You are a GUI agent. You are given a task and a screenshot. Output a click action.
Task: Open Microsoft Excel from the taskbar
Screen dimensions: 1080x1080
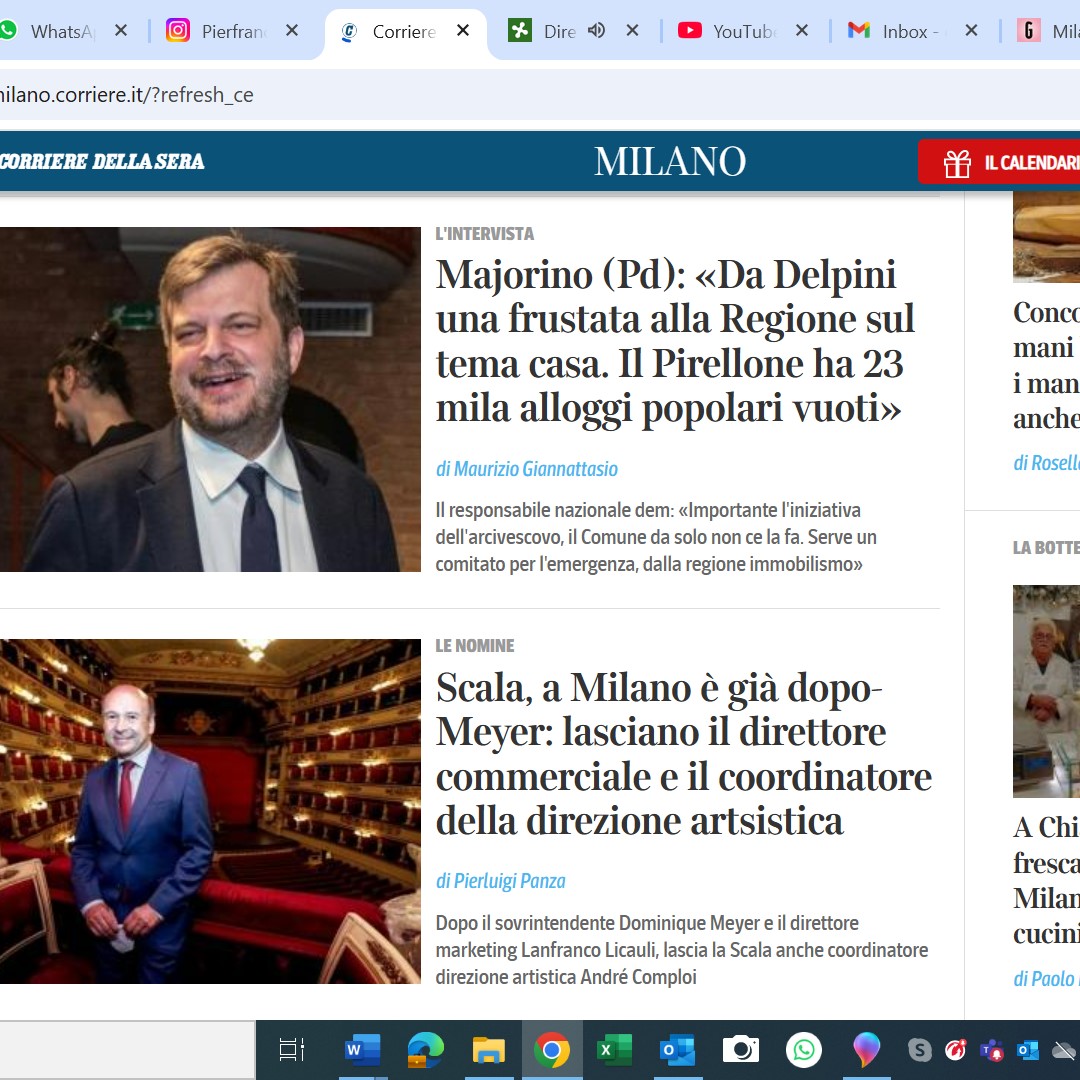pos(614,1050)
